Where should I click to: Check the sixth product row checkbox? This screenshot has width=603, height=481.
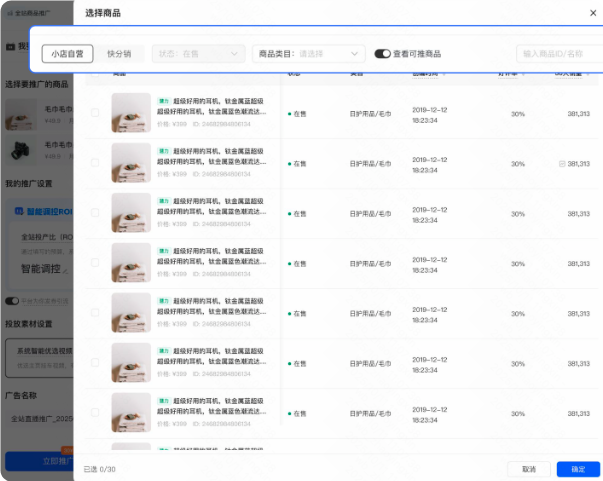tap(95, 363)
